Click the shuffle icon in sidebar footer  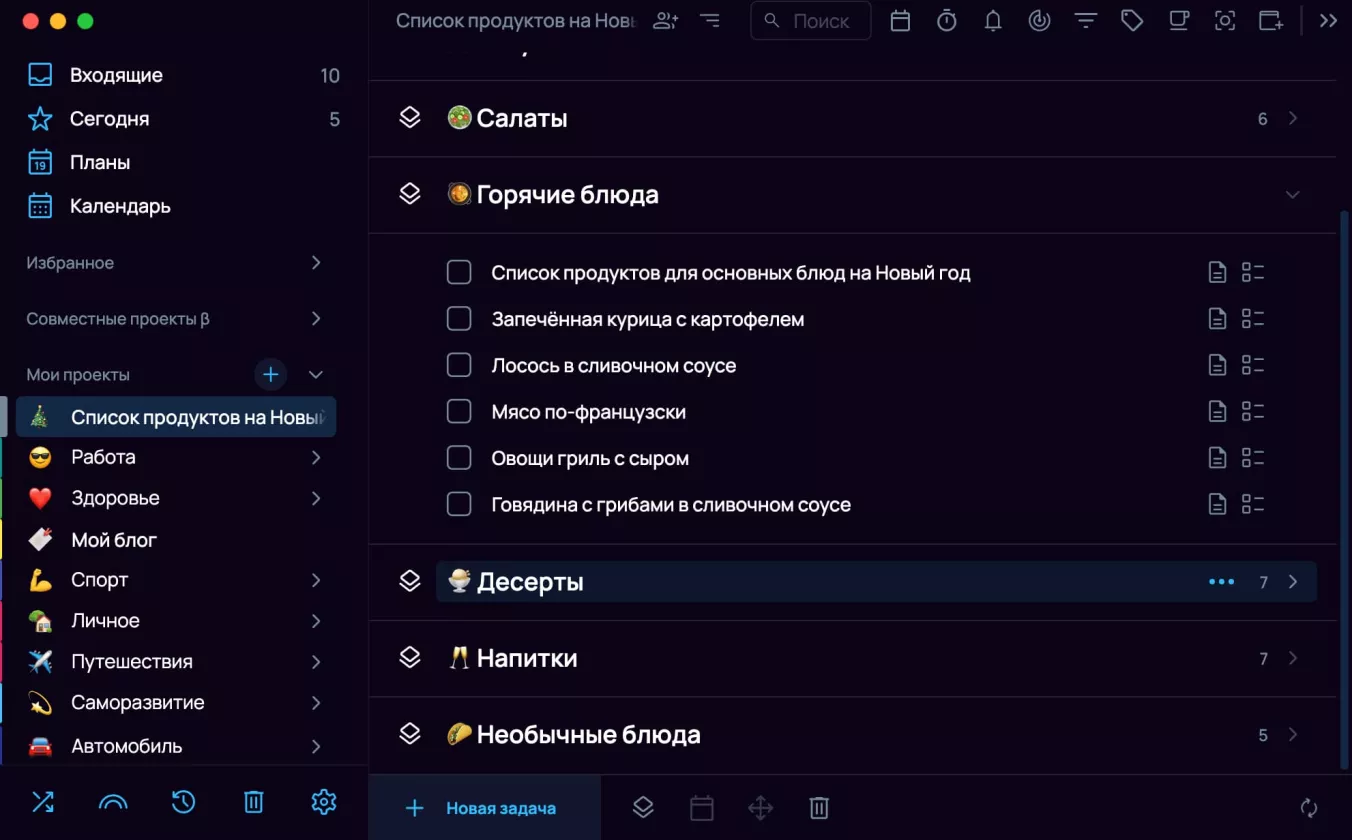(x=43, y=802)
